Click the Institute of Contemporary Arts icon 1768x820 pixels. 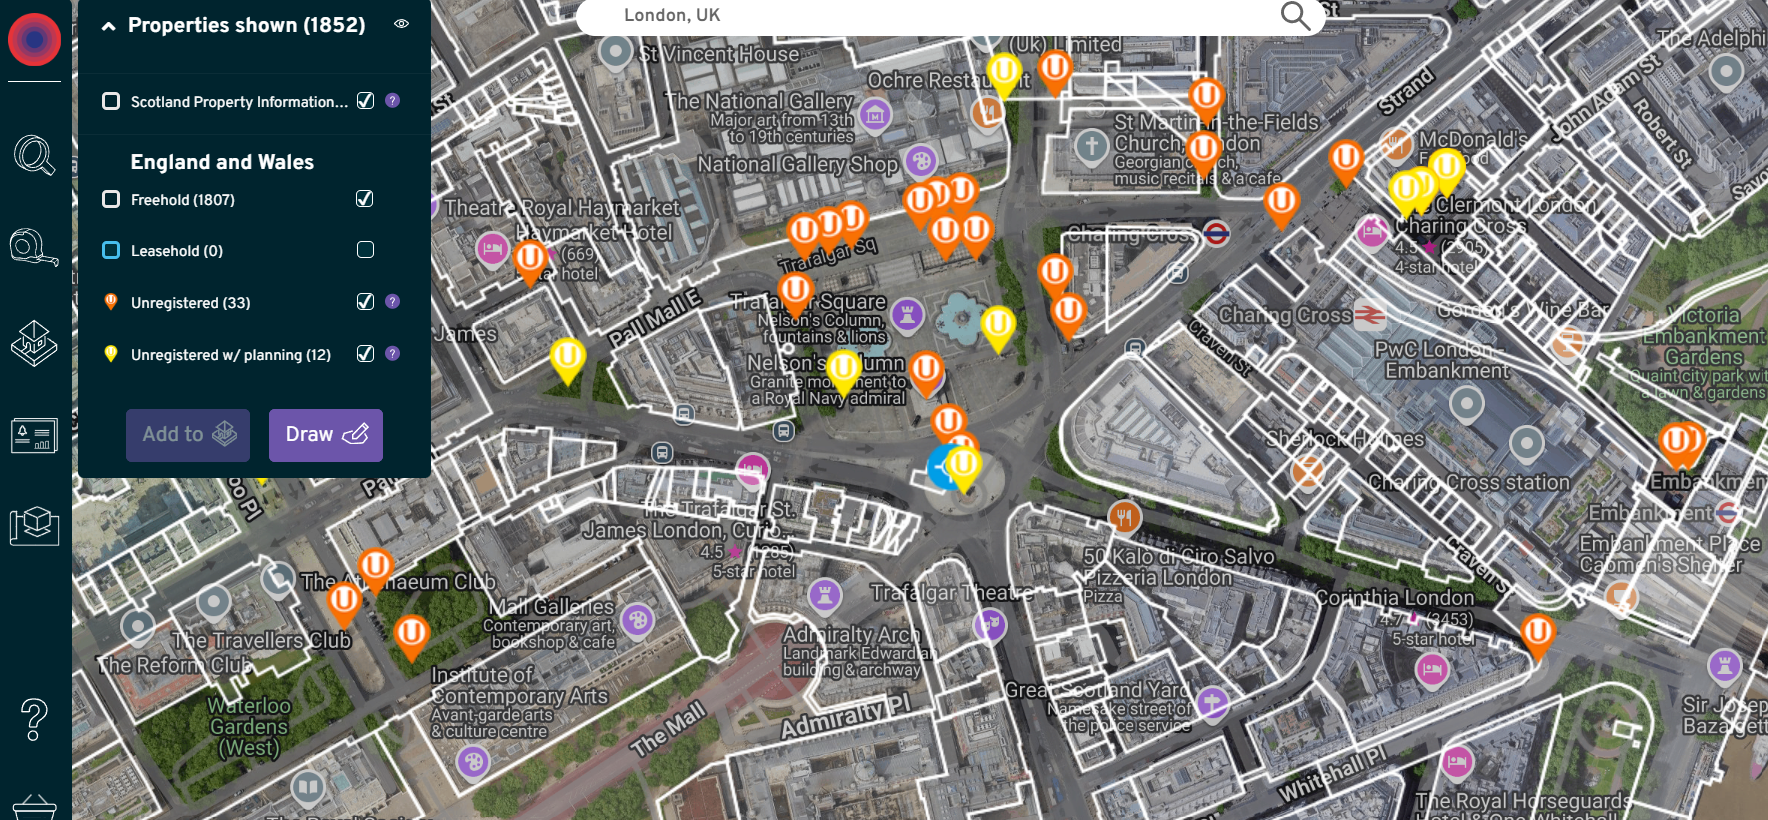click(x=473, y=762)
